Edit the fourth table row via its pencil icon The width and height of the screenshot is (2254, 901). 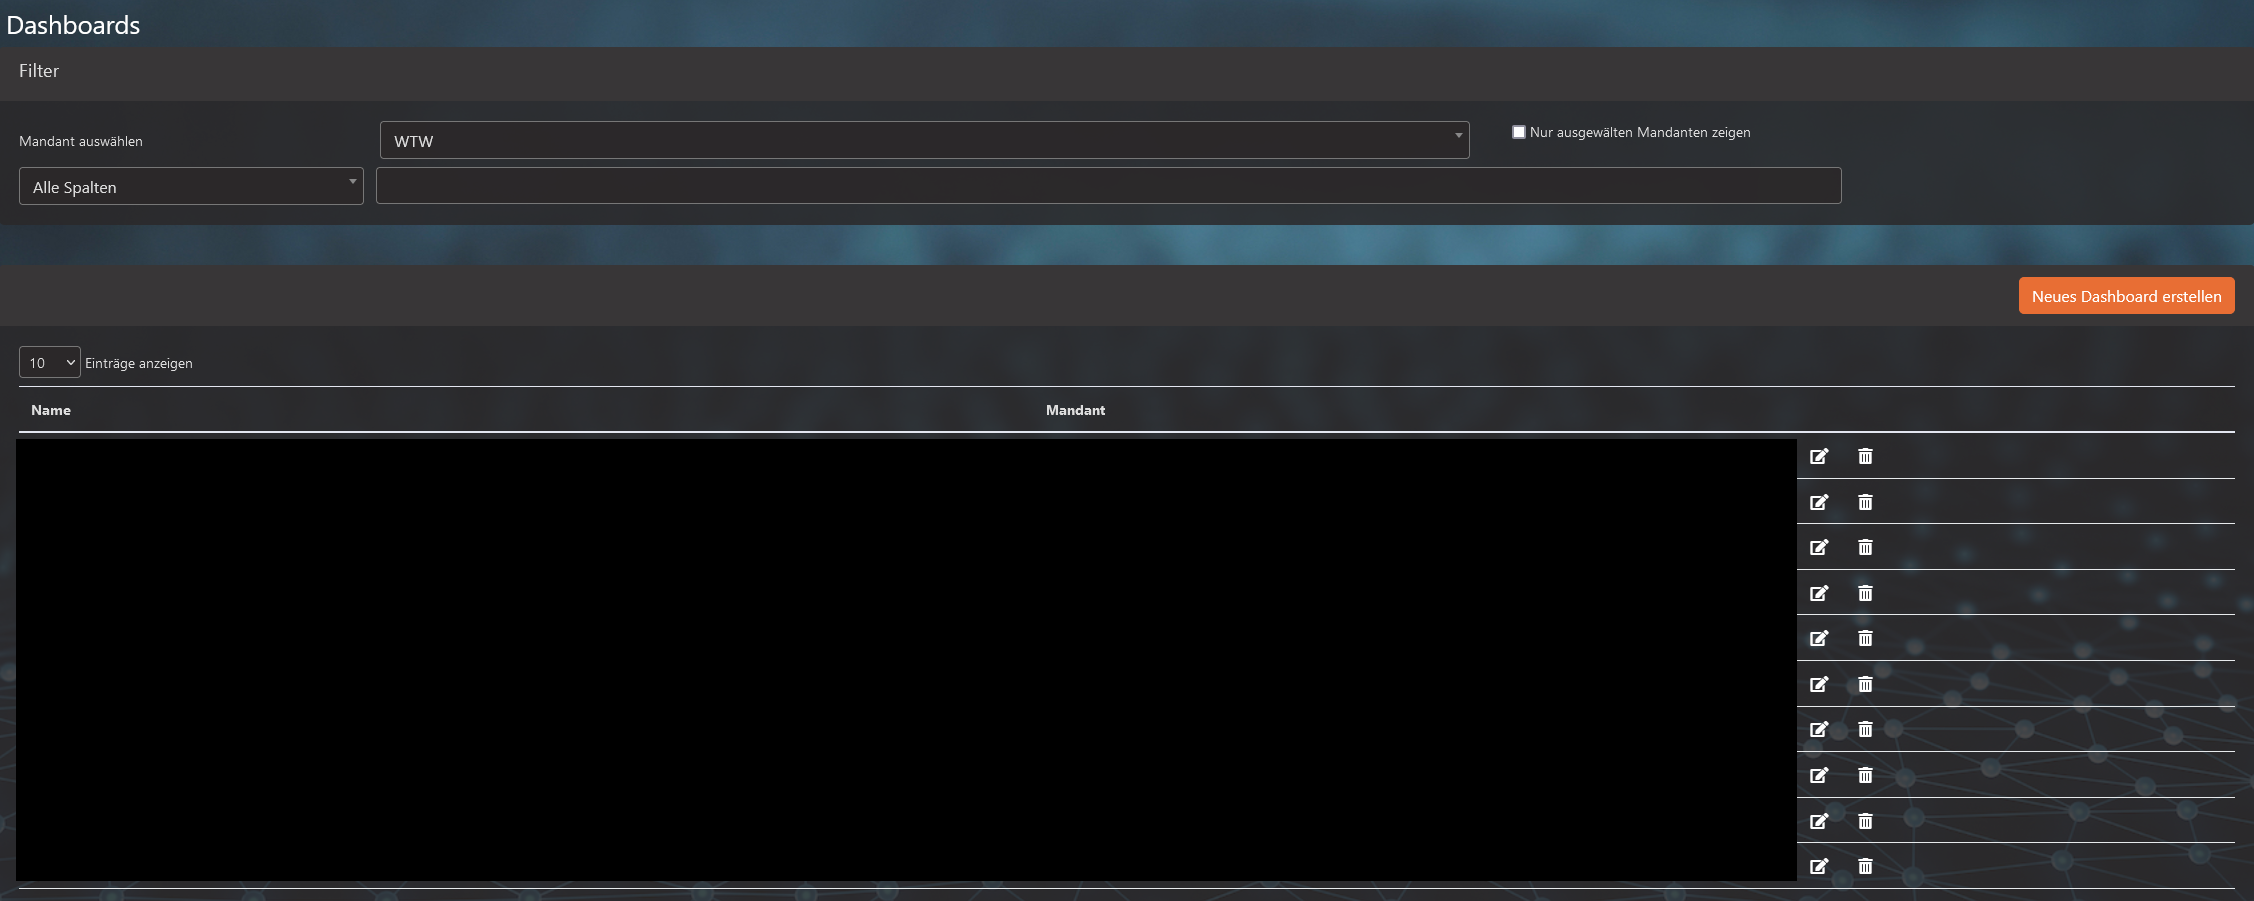(1819, 593)
